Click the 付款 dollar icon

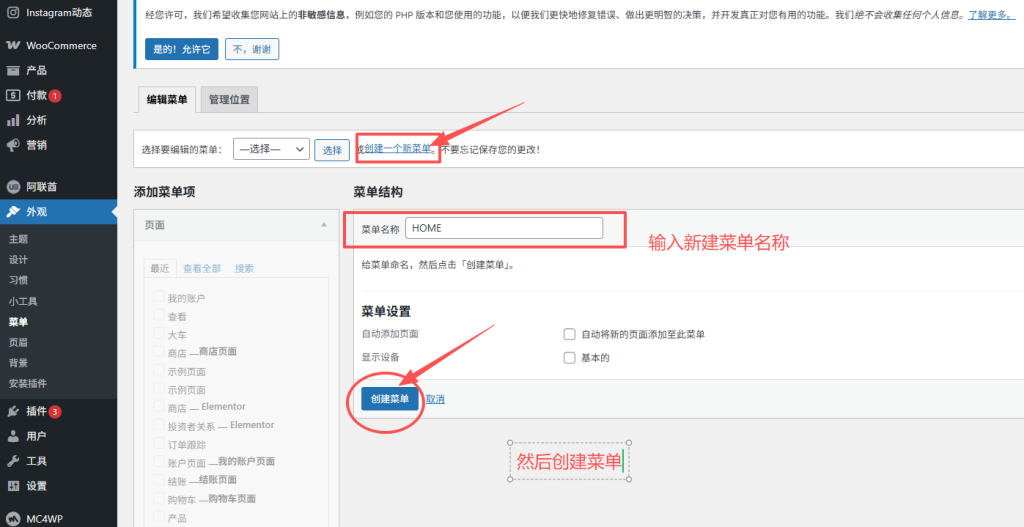click(13, 95)
